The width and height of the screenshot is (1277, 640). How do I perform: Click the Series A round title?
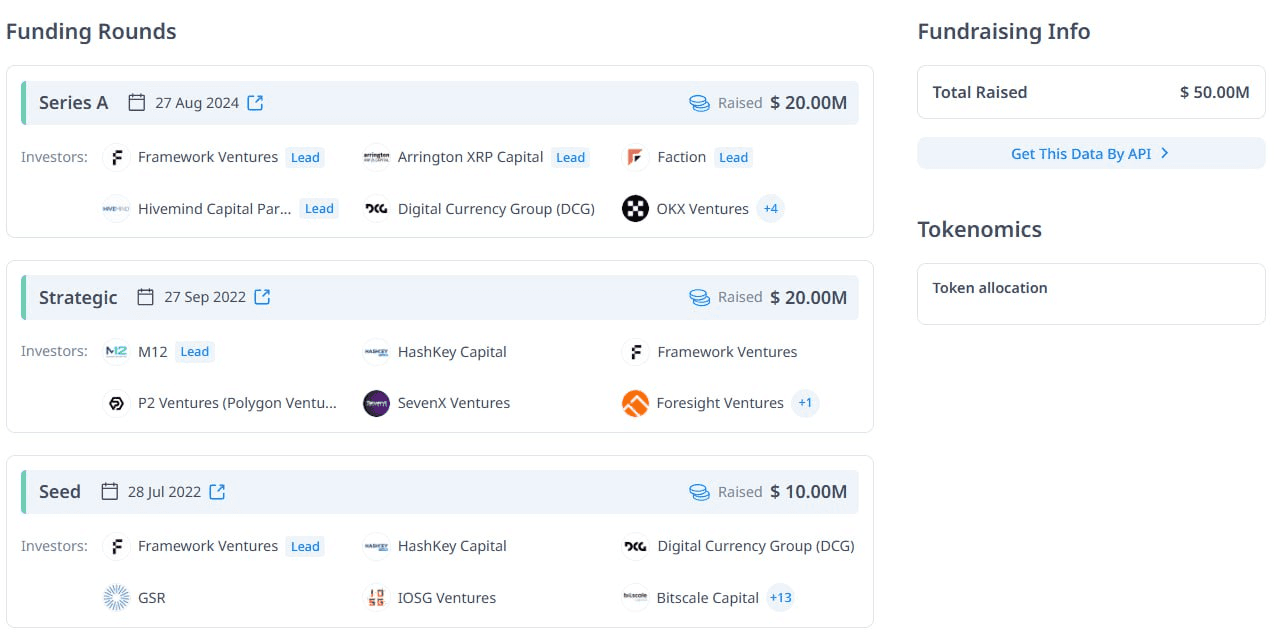click(x=73, y=103)
